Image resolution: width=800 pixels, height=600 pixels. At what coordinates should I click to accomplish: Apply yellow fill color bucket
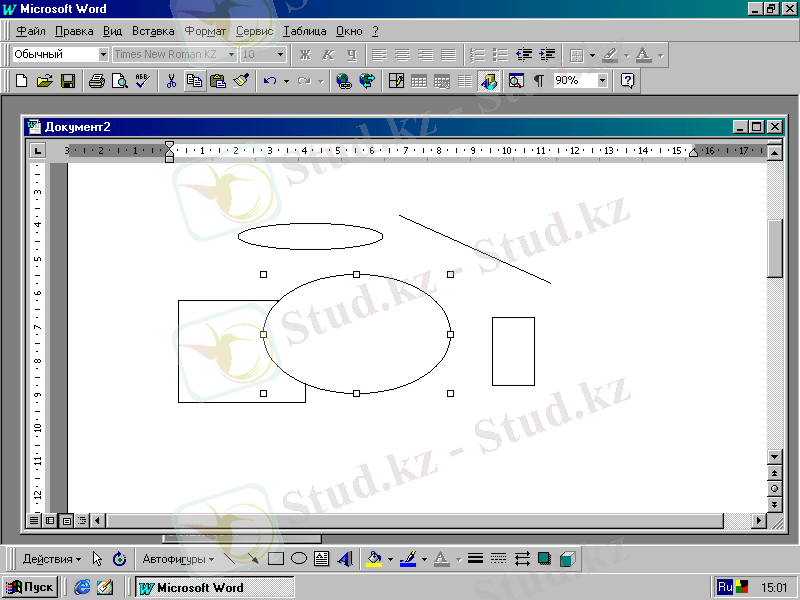[374, 559]
